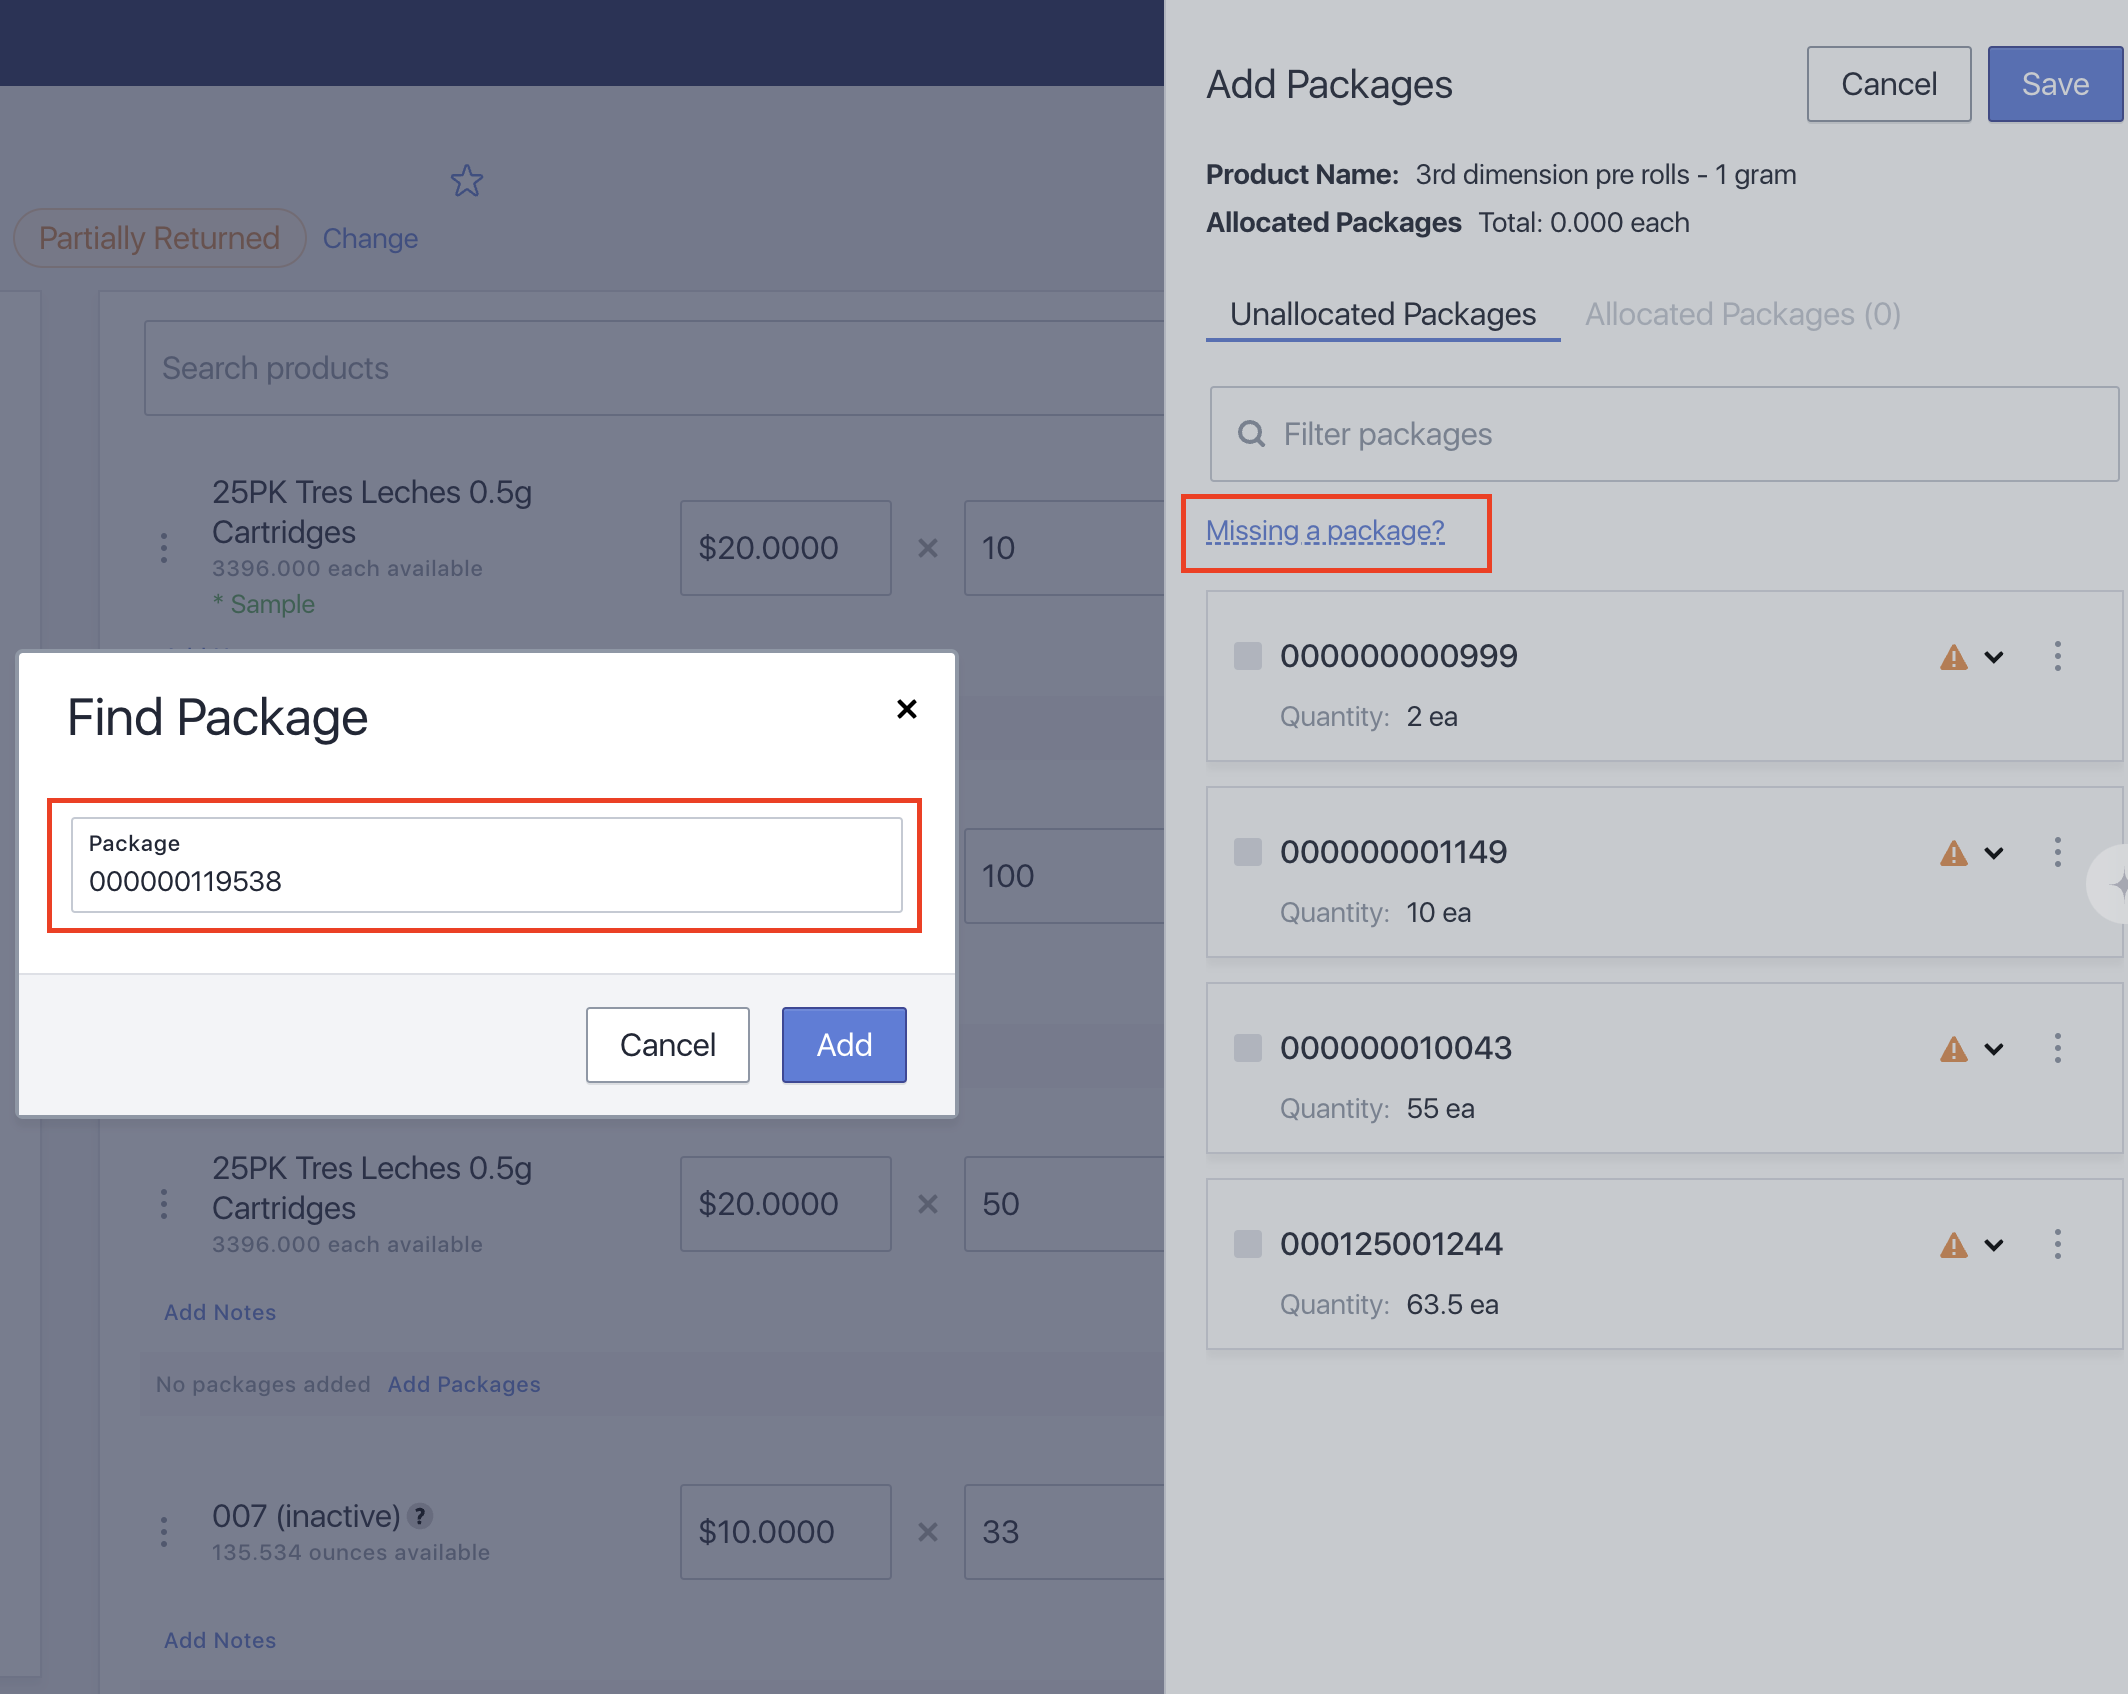Click quantity field showing 33

(1064, 1532)
